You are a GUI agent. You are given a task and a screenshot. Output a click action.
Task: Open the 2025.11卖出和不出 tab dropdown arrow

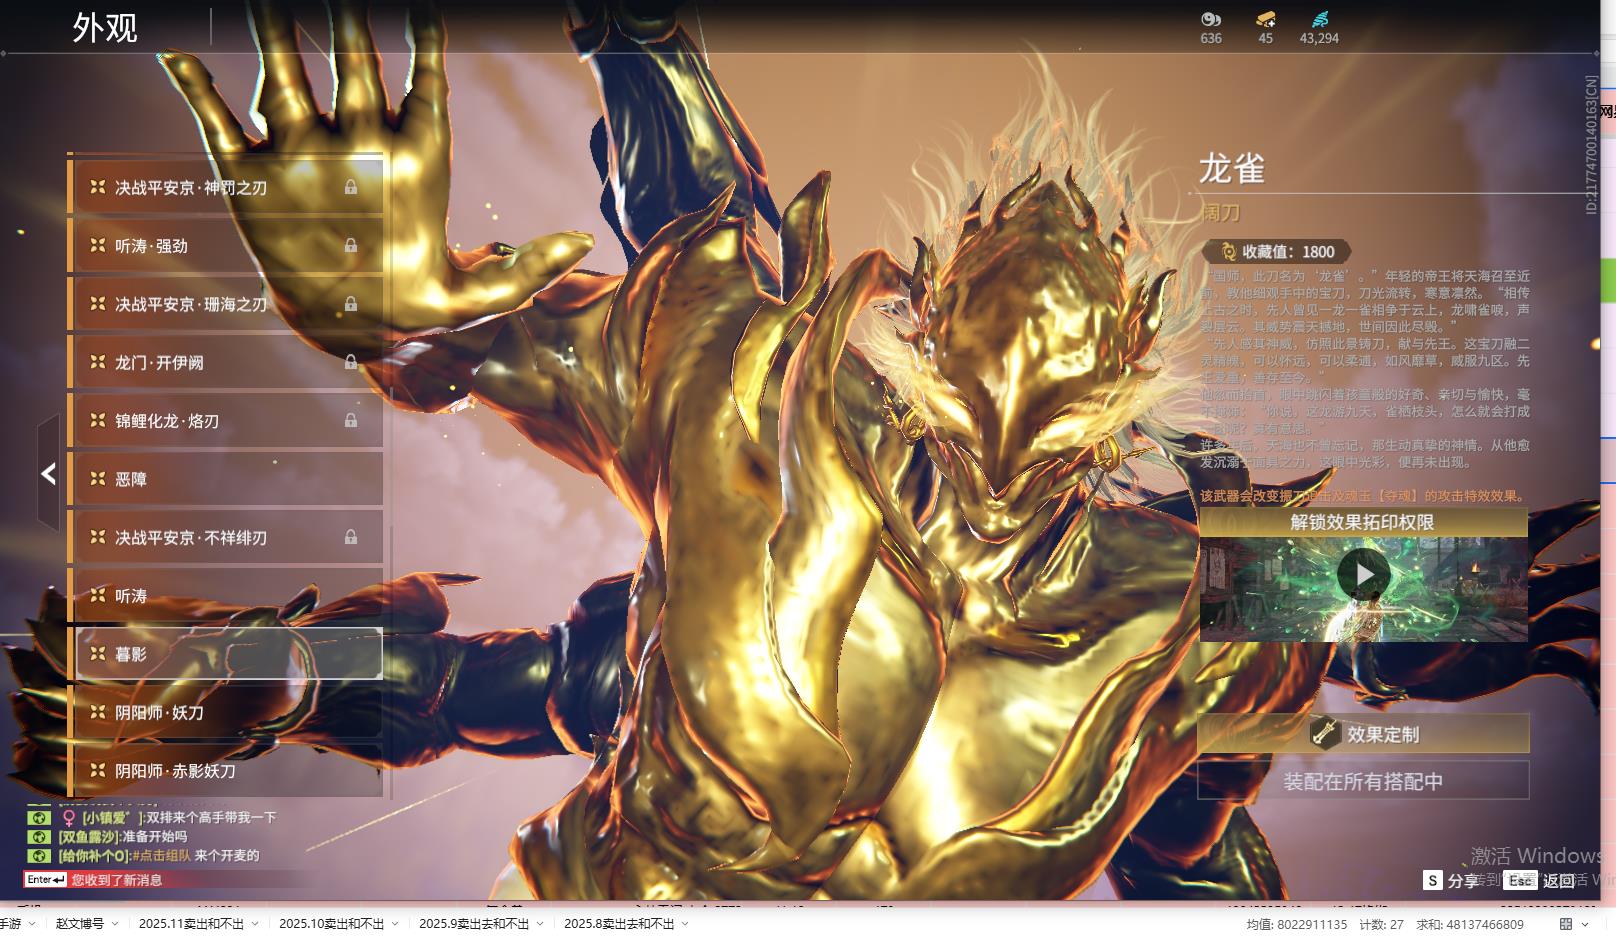[x=255, y=924]
